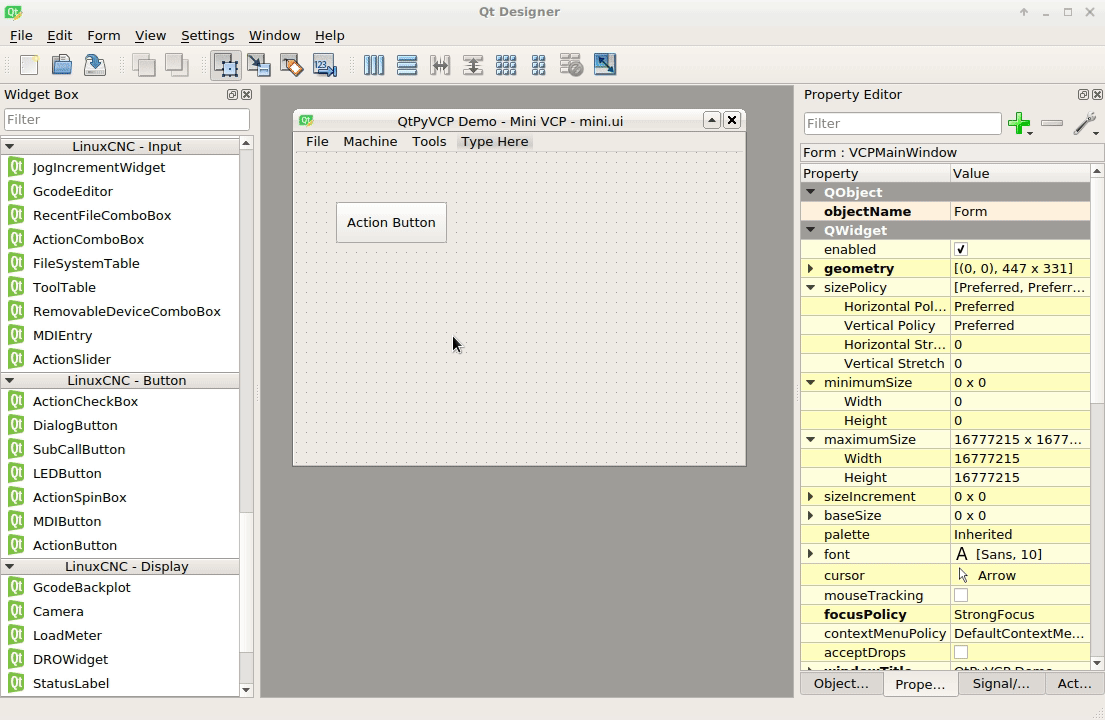The image size is (1105, 720).
Task: Open the Property Editor wrench configure icon
Action: pyautogui.click(x=1085, y=123)
